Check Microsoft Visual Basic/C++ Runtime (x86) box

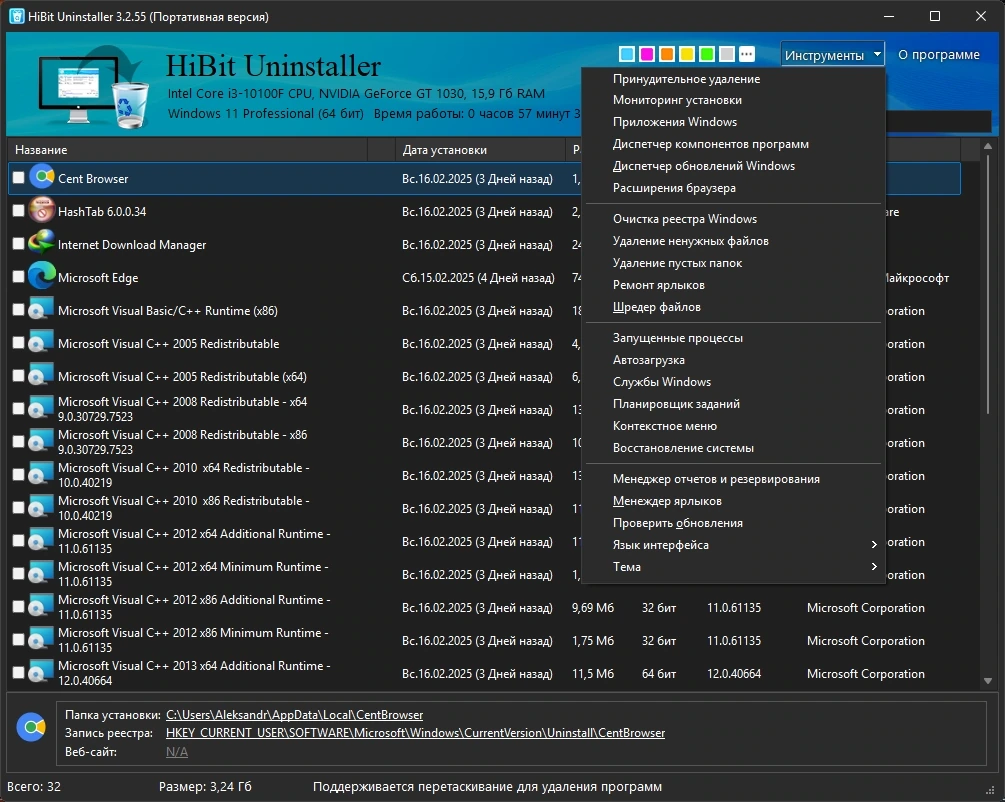[x=19, y=310]
